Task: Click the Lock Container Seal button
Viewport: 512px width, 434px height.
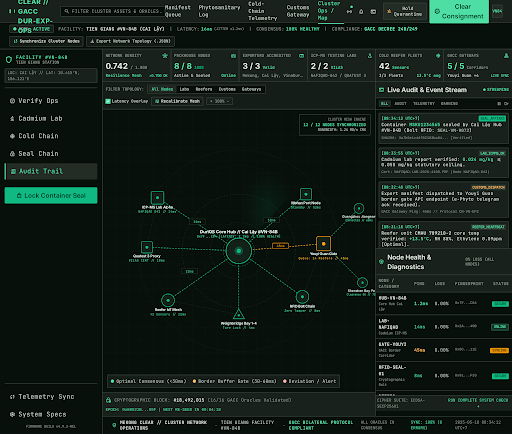Action: point(51,195)
